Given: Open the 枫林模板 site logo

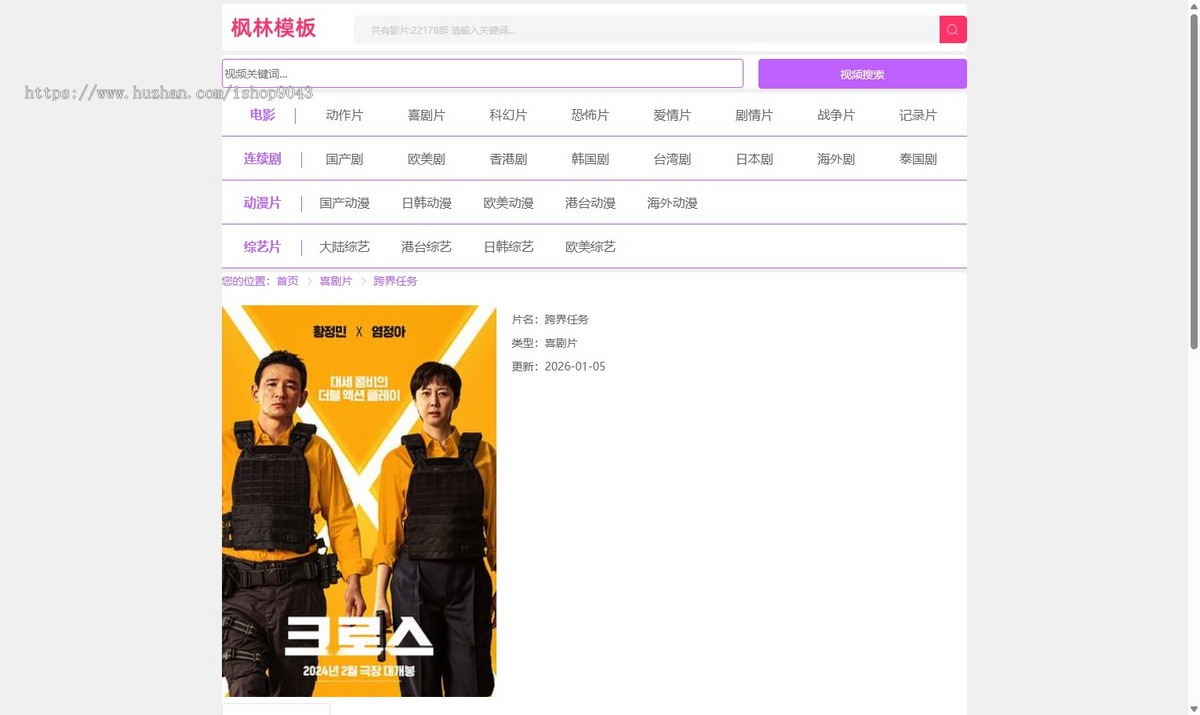Looking at the screenshot, I should [273, 28].
